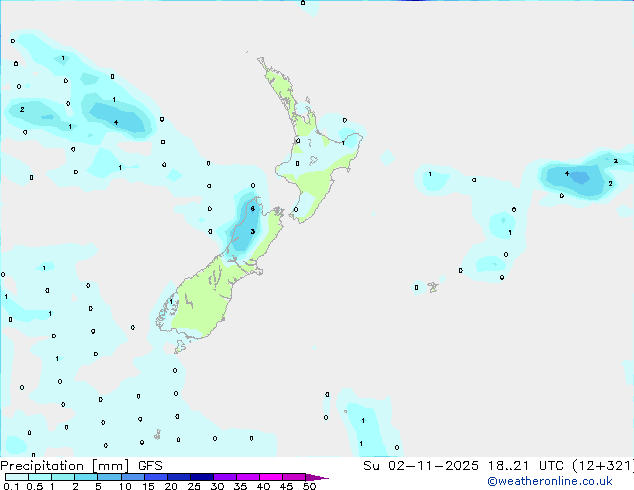Click the '6' precipitation value on the map
This screenshot has width=634, height=490.
coord(252,209)
